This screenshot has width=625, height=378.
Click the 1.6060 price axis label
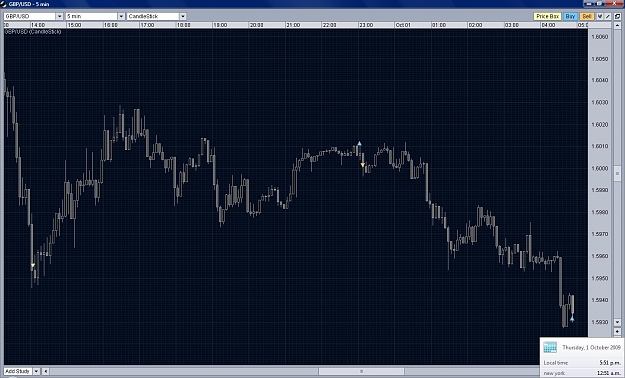coord(600,37)
